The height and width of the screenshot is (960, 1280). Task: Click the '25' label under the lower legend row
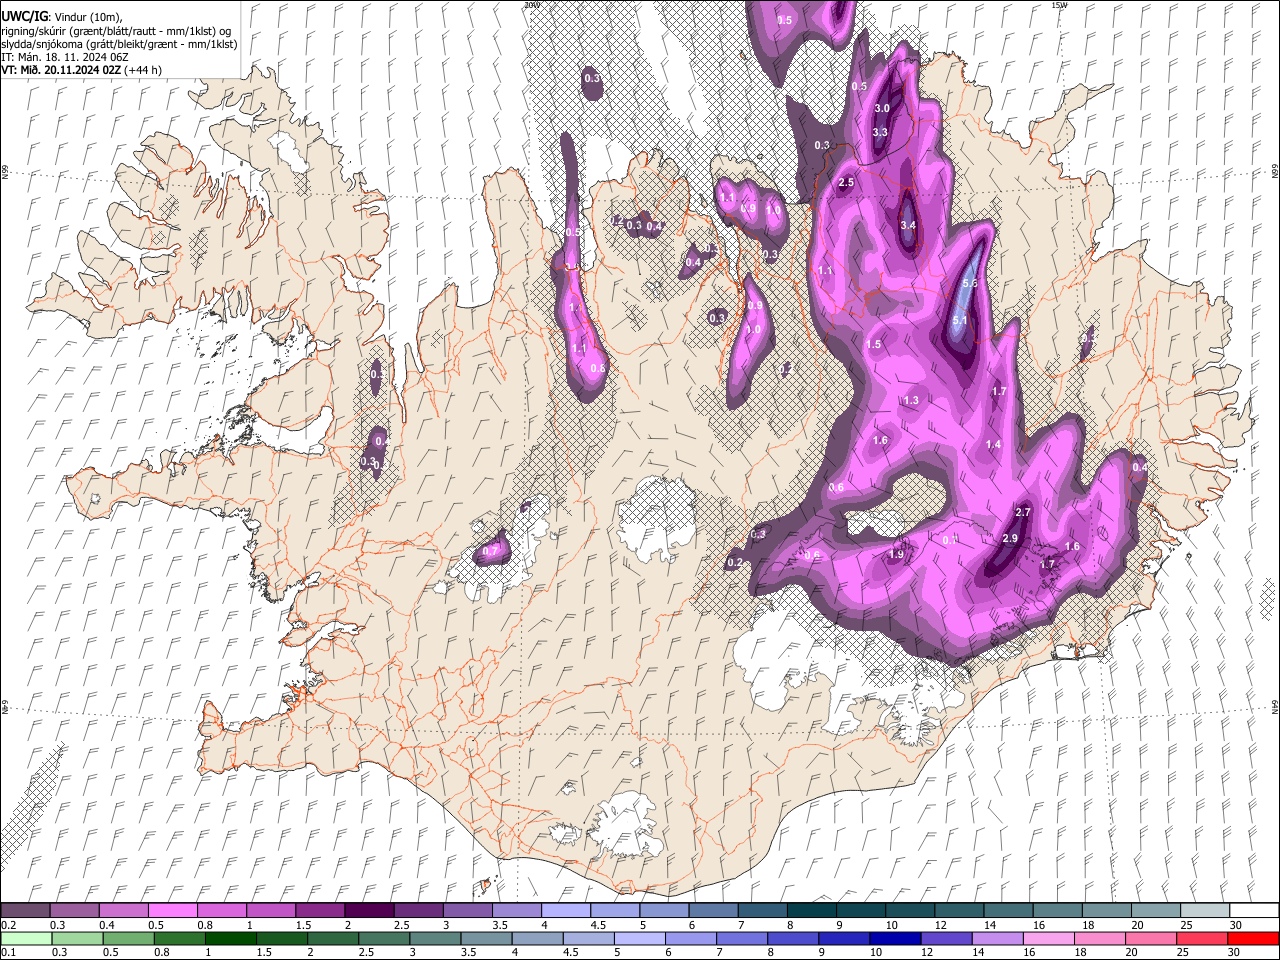click(1182, 953)
